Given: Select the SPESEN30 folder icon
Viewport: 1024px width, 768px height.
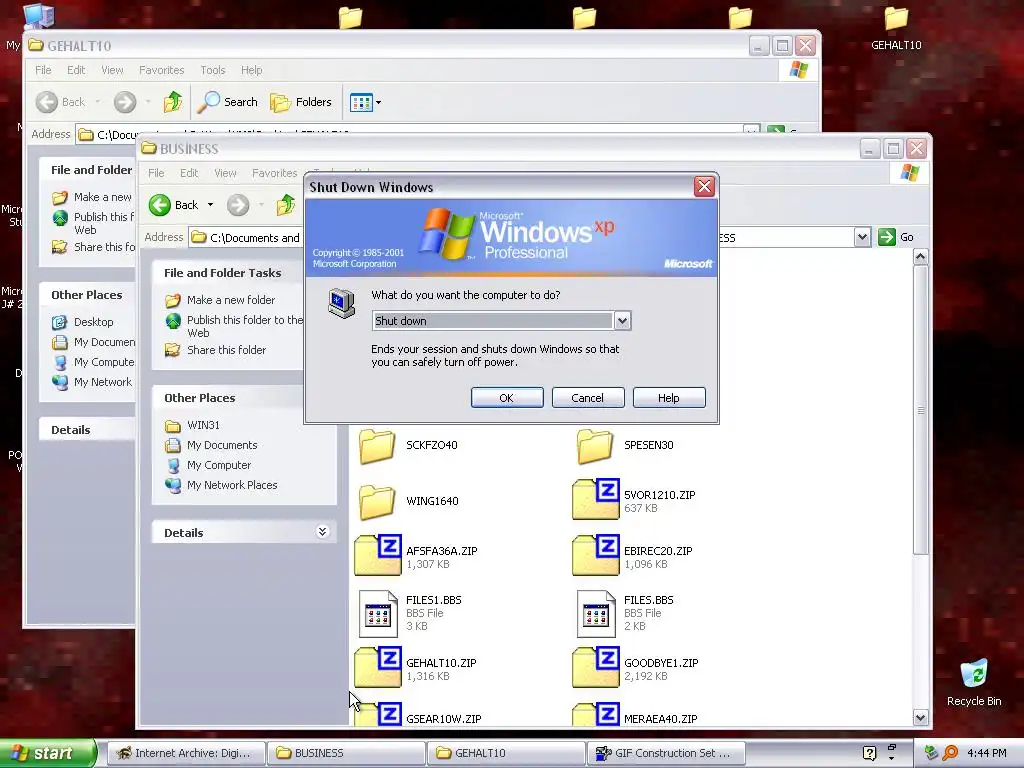Looking at the screenshot, I should tap(595, 445).
